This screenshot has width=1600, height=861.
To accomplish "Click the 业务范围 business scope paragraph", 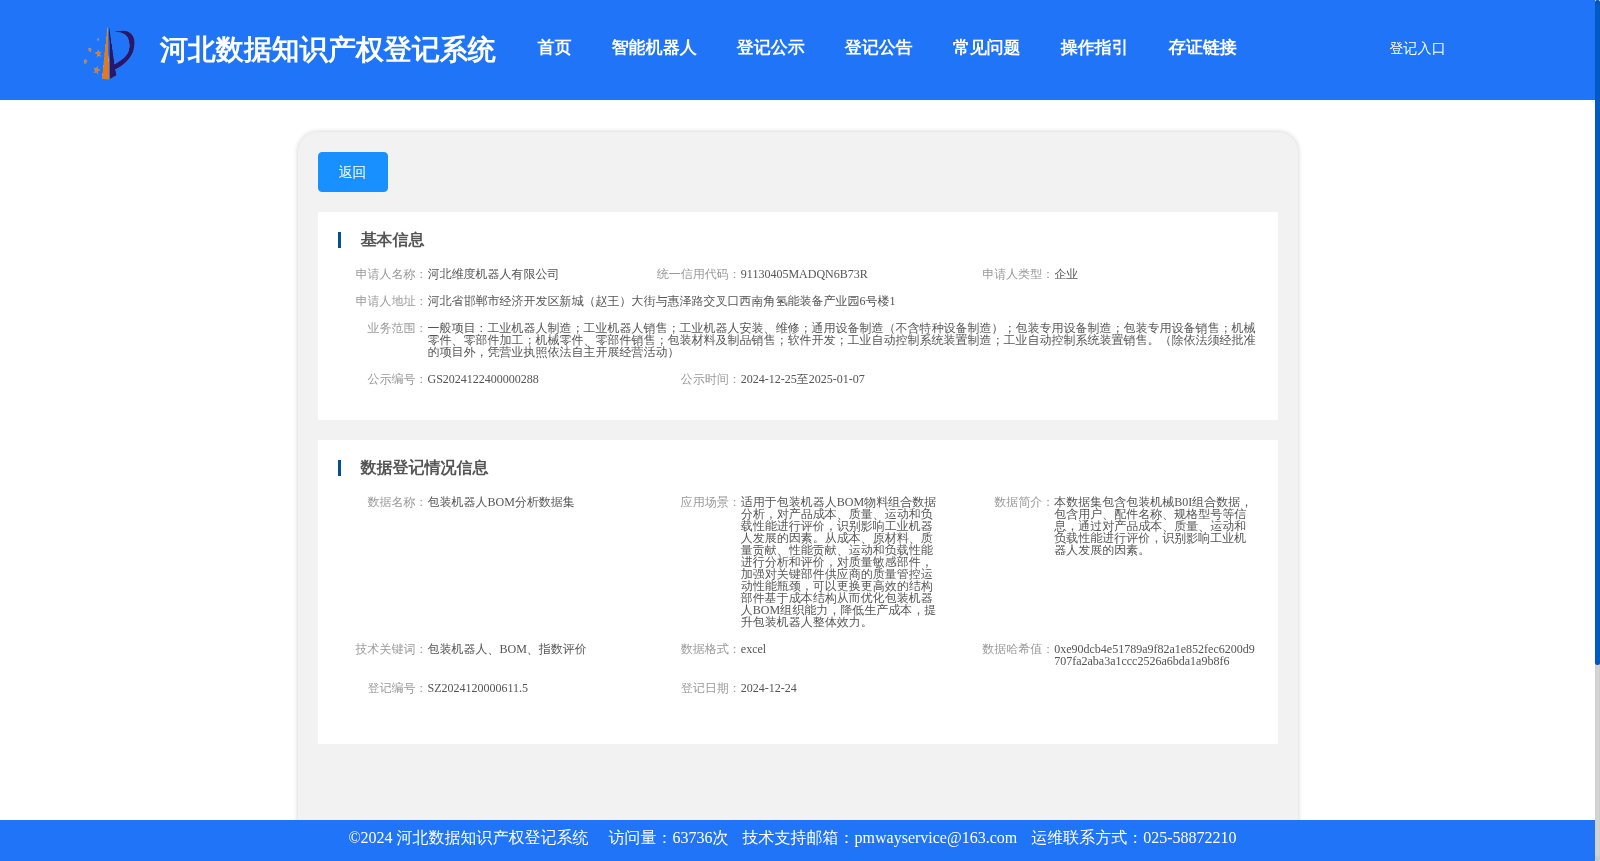I will 841,340.
